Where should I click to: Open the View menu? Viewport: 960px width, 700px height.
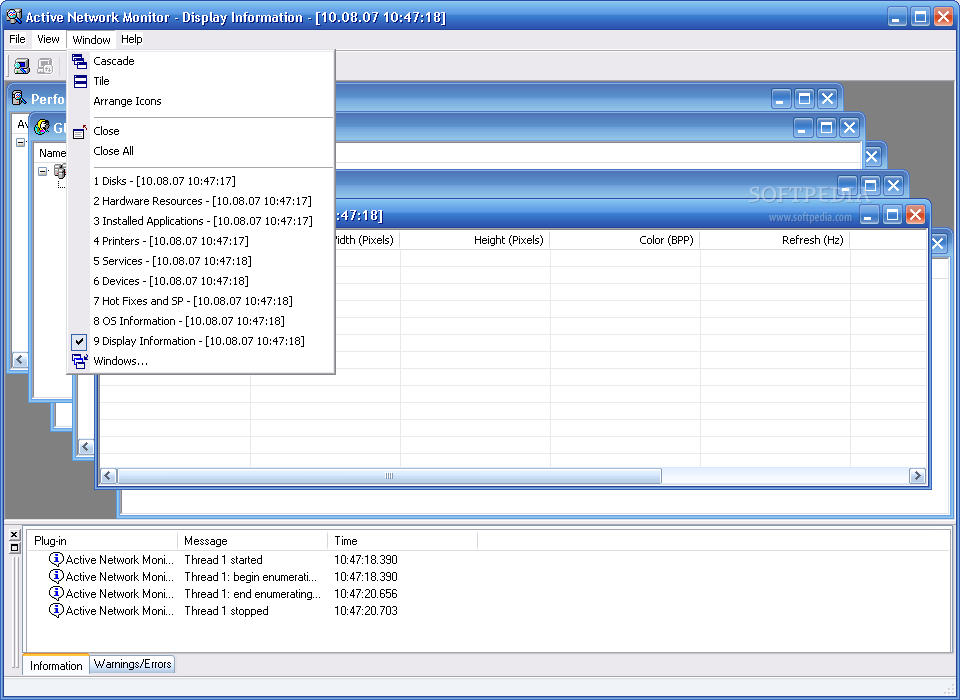pos(48,39)
